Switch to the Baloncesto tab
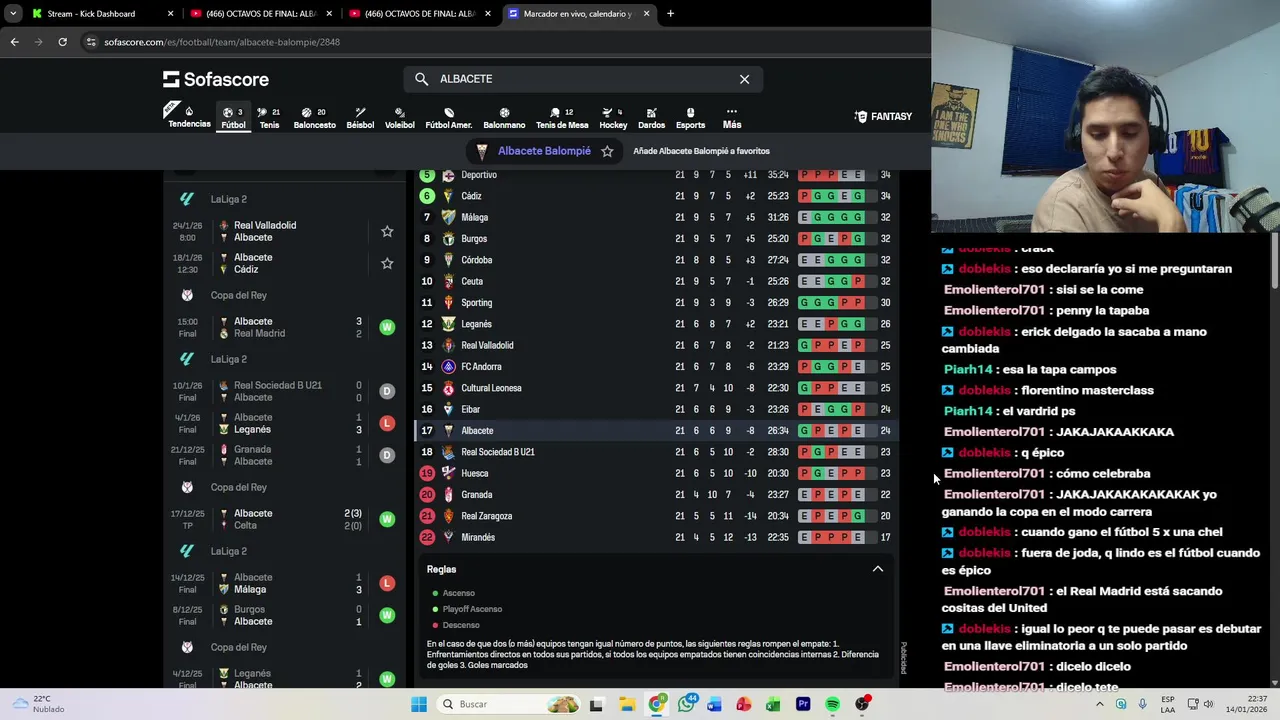The width and height of the screenshot is (1280, 720). (x=314, y=118)
